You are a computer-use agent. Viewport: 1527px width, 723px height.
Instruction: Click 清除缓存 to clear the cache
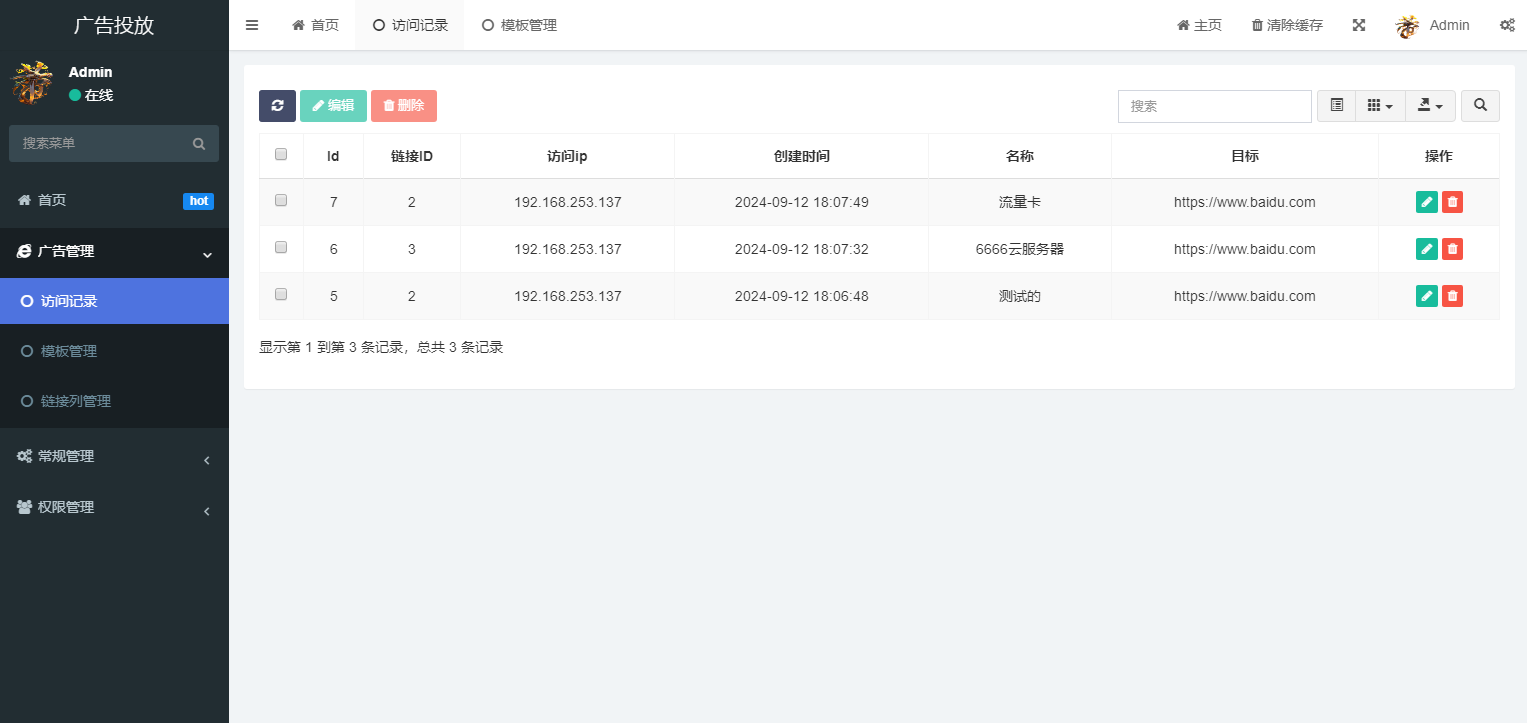pyautogui.click(x=1286, y=24)
